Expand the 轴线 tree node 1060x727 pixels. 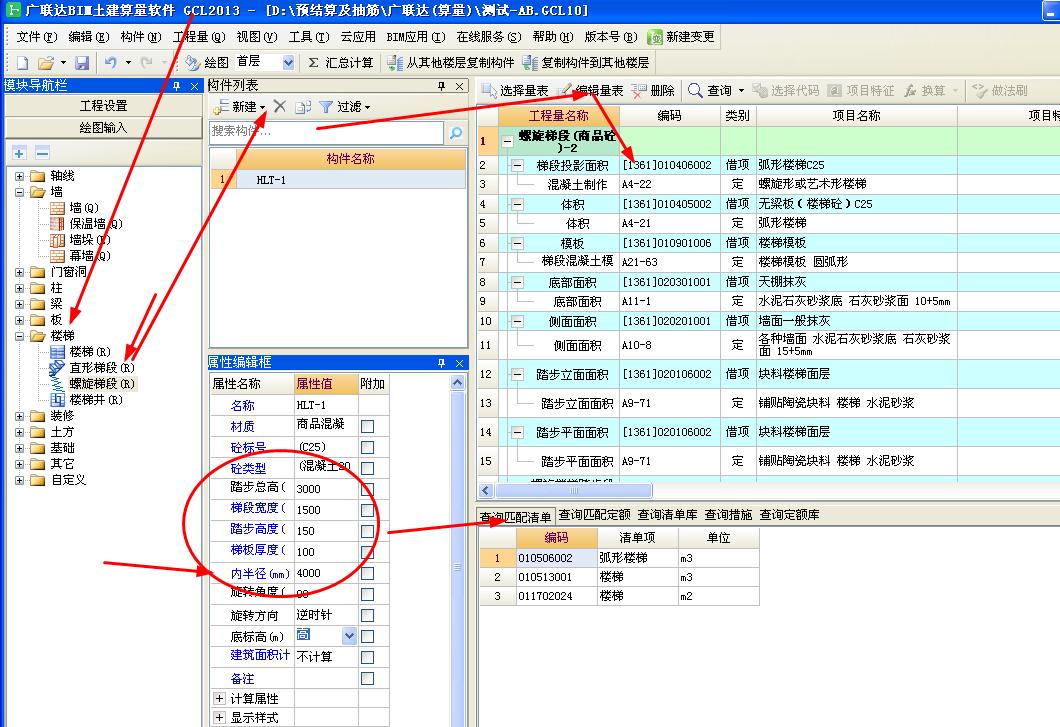19,176
